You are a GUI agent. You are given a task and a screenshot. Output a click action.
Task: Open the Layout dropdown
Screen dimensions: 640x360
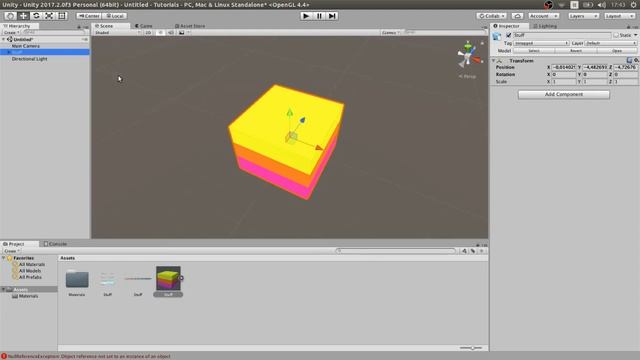[x=620, y=16]
